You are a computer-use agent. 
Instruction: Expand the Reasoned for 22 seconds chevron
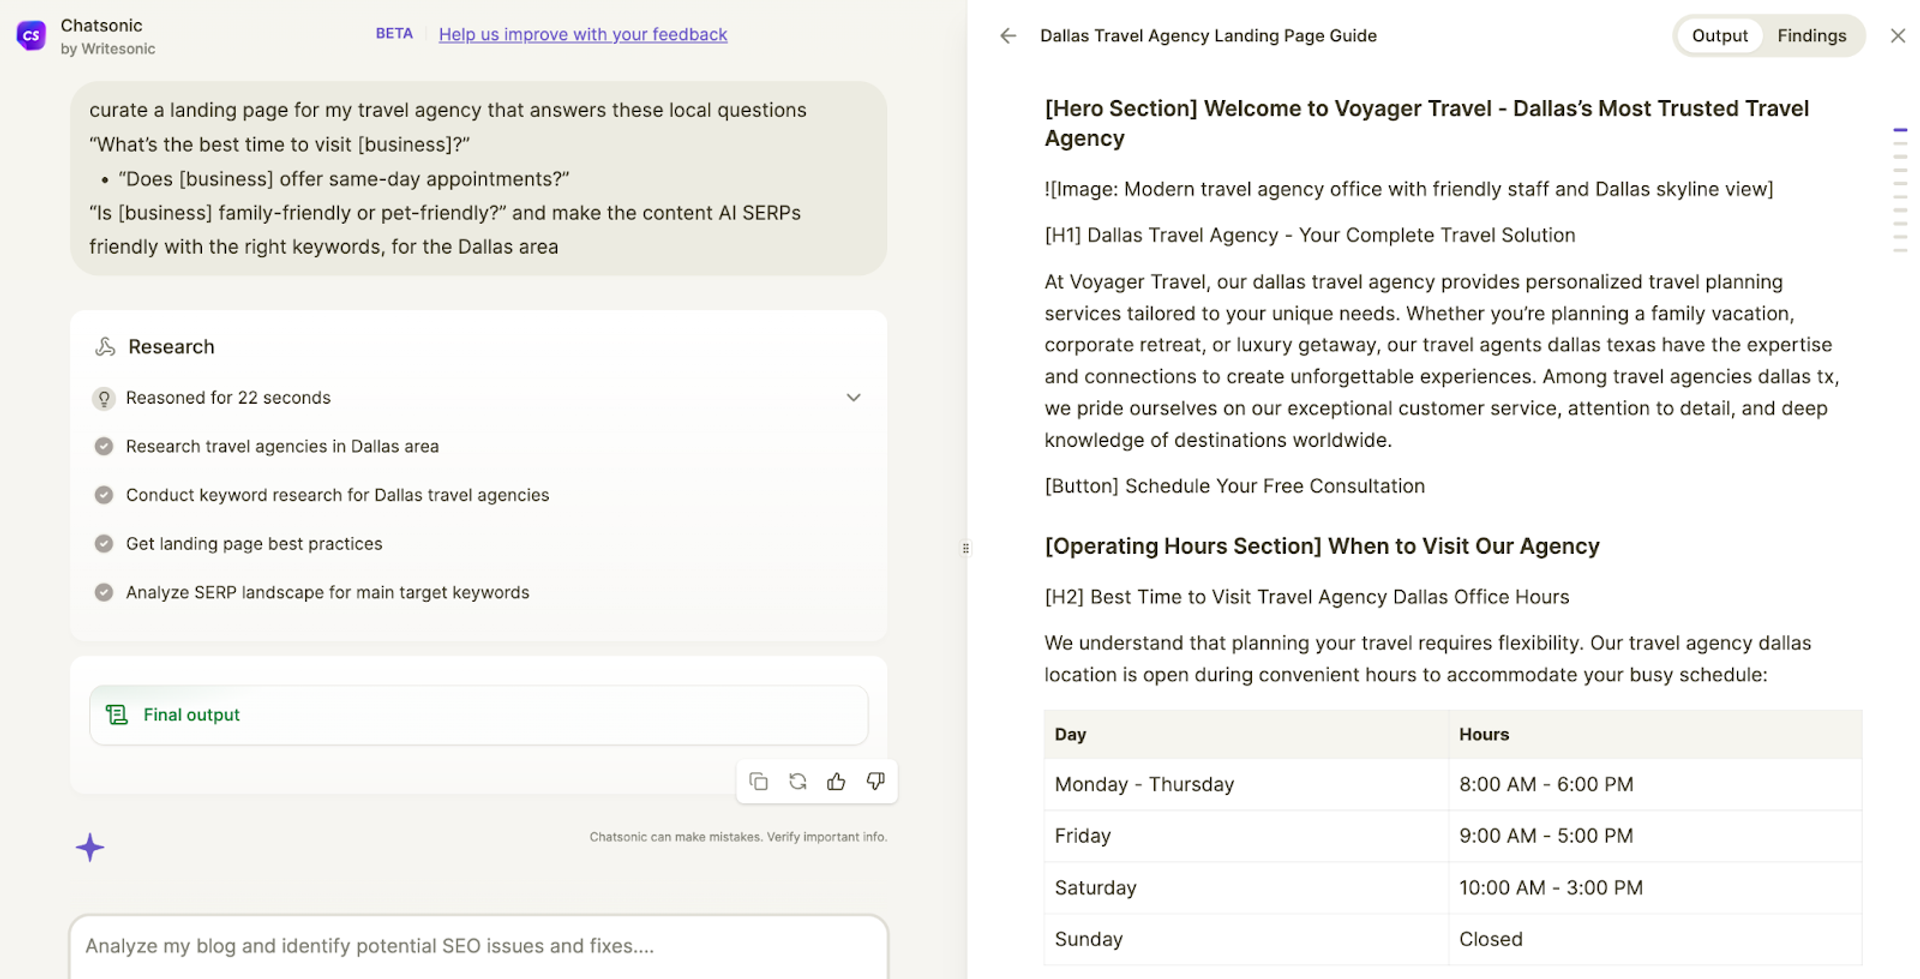[853, 397]
